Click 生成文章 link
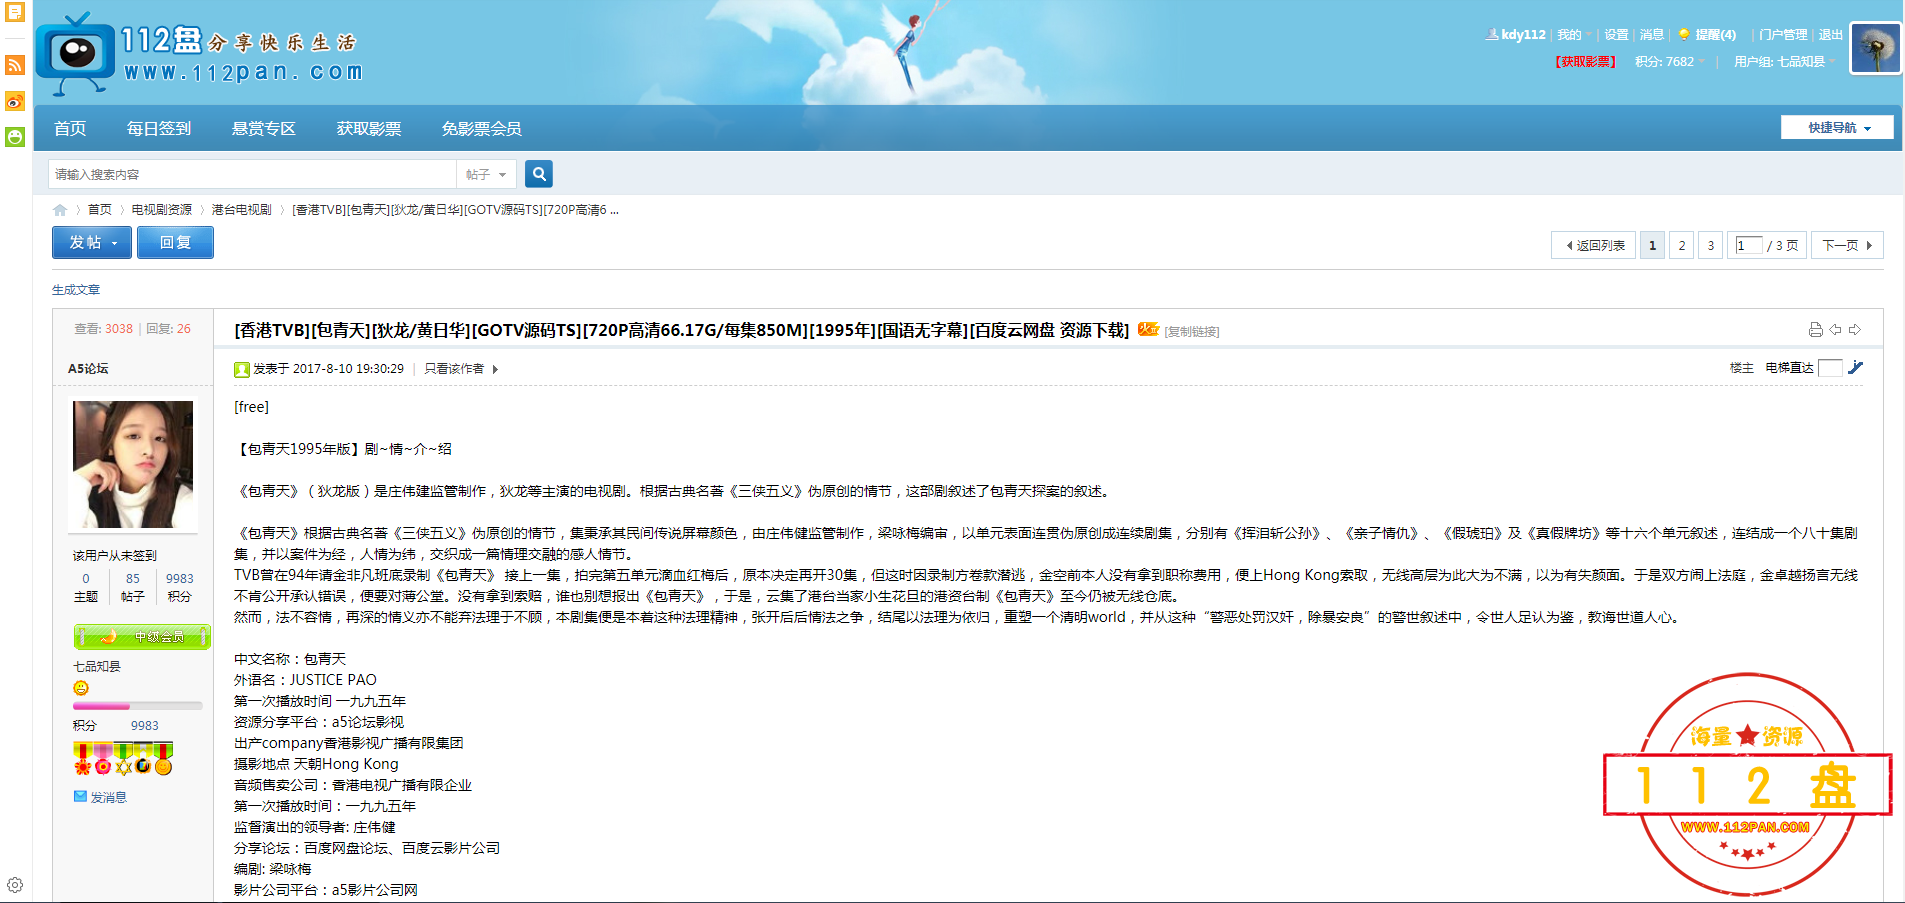 point(76,290)
